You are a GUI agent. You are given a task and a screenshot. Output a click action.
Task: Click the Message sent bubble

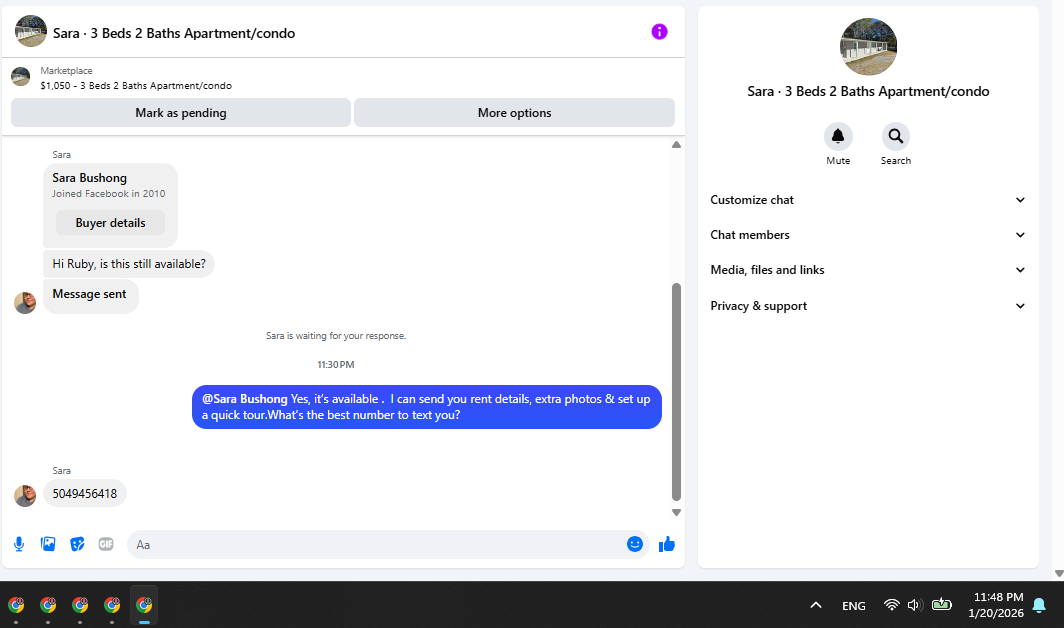(x=90, y=296)
